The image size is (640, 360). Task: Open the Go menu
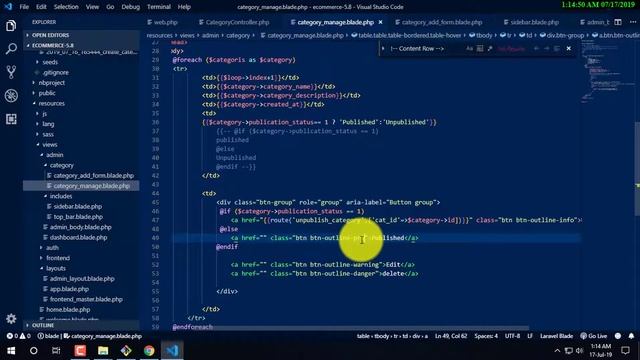tap(110, 7)
